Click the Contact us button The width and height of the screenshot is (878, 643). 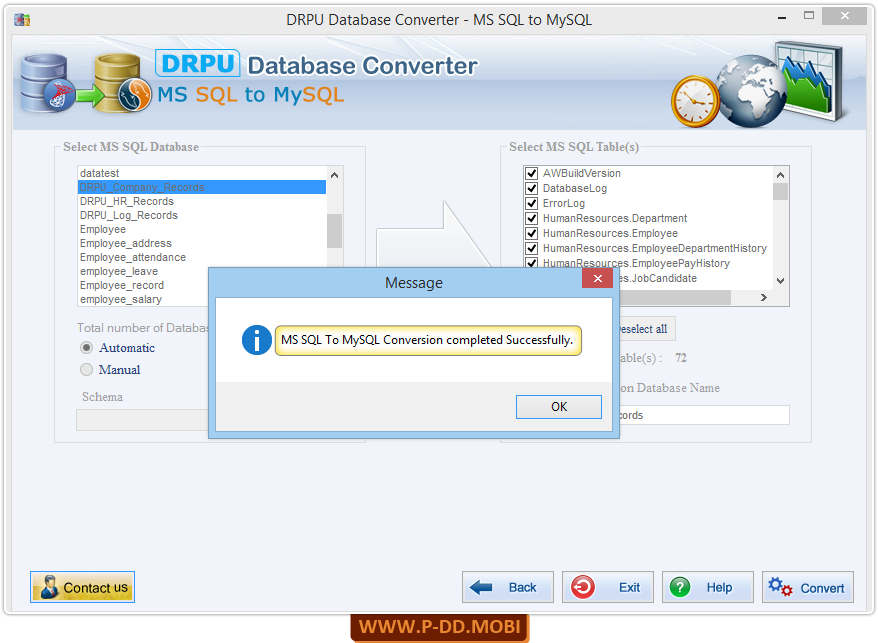coord(82,587)
